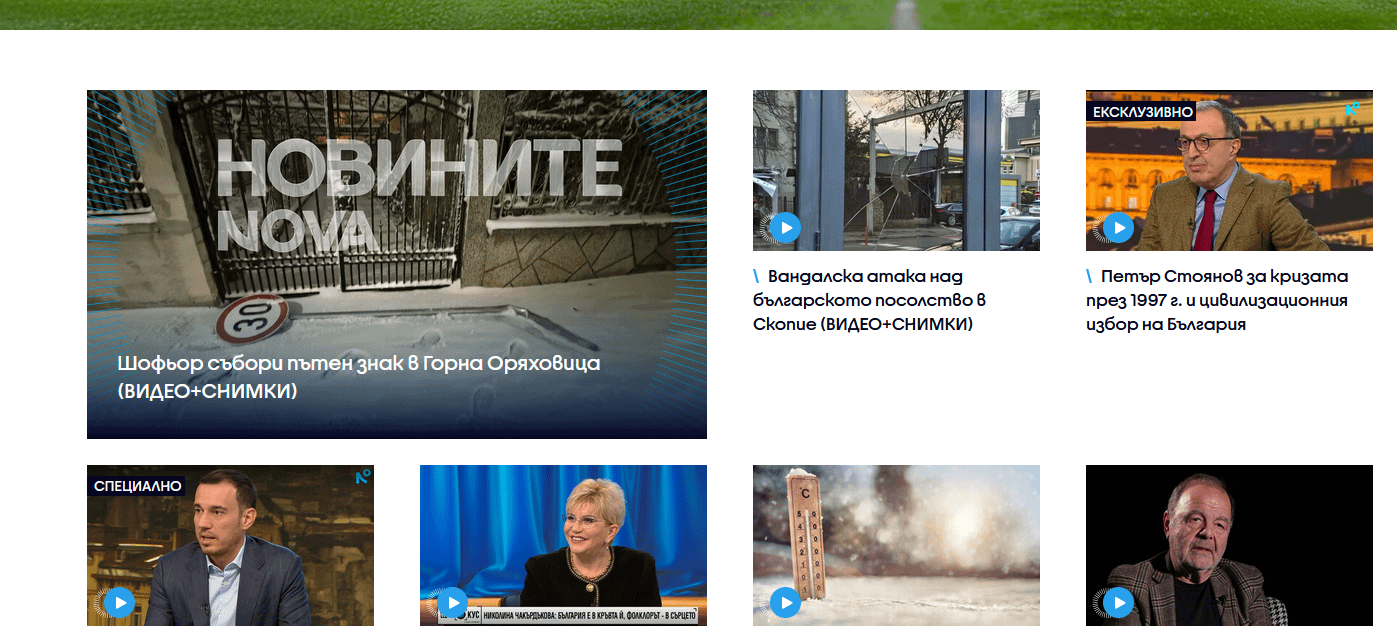Read Петър Стоянов 1997 crisis article headline
This screenshot has width=1397, height=643.
[x=1216, y=300]
